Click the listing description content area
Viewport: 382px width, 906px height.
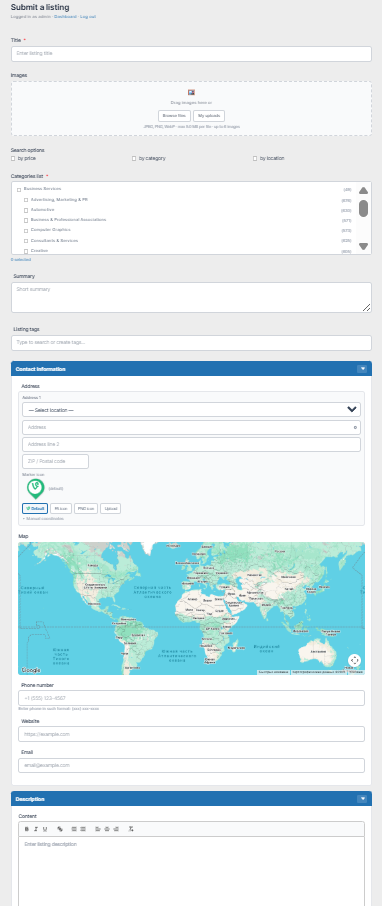coord(191,871)
